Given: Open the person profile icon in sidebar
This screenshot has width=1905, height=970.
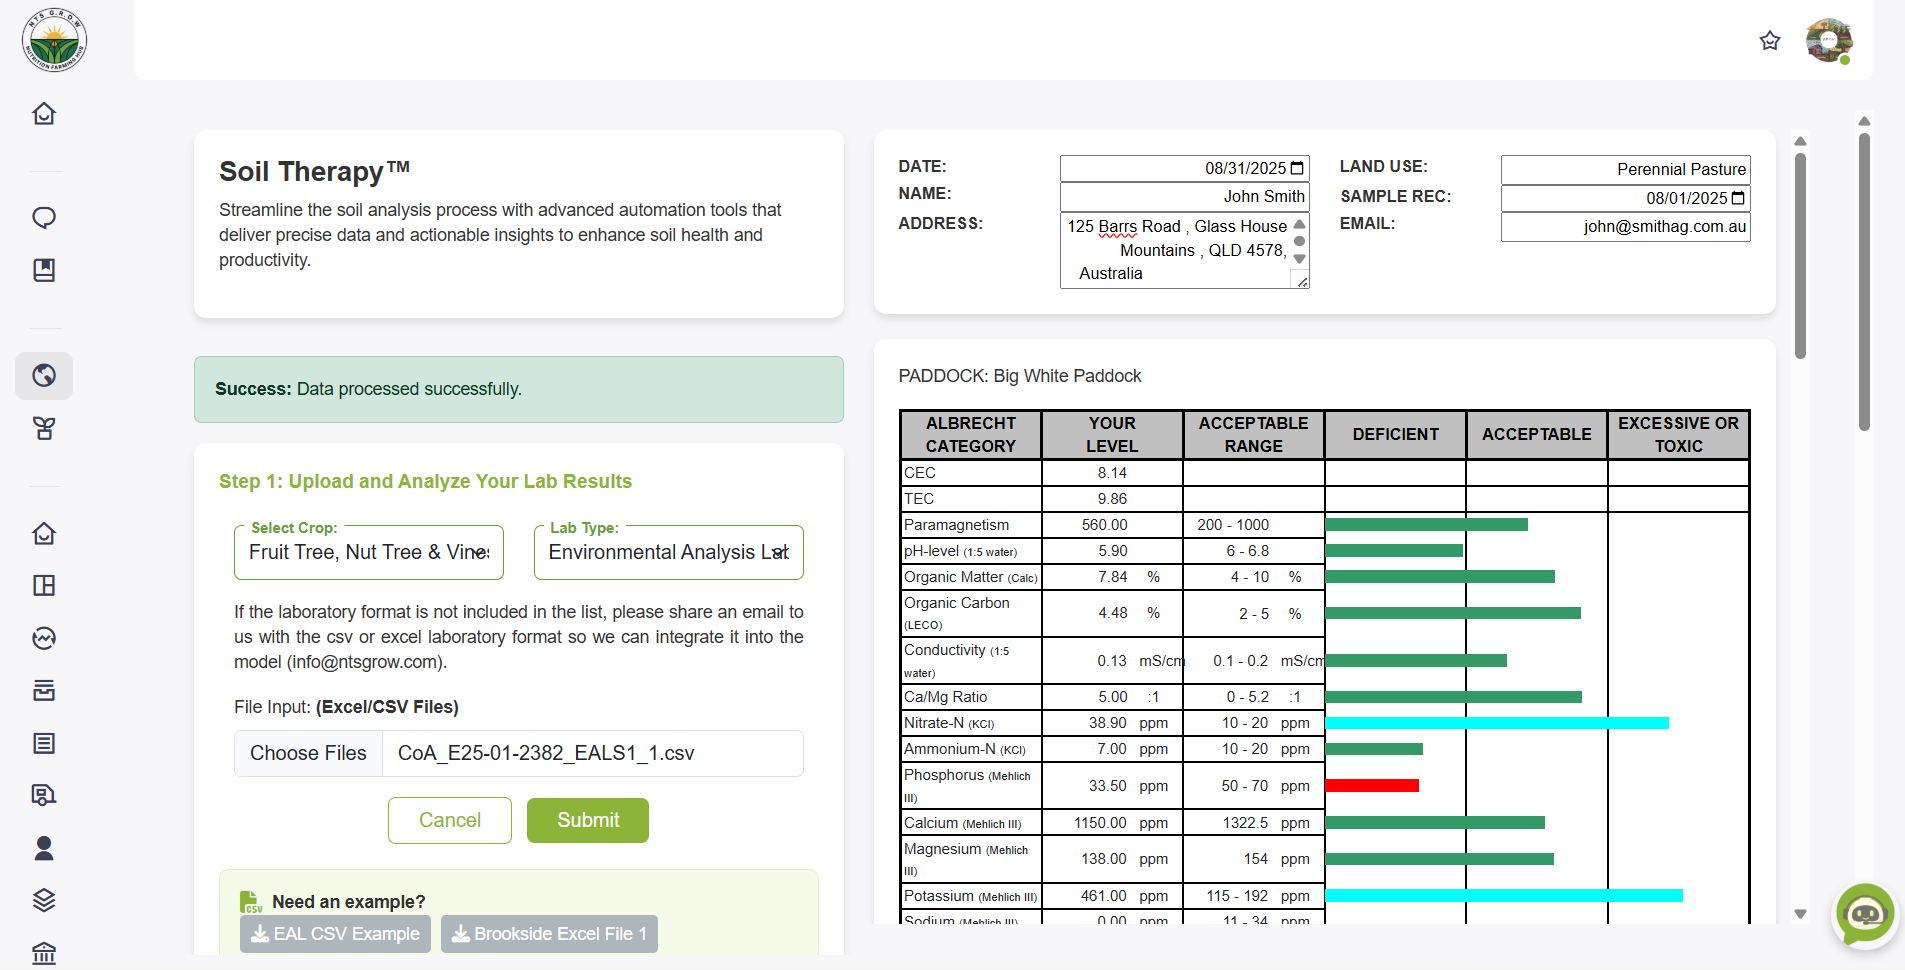Looking at the screenshot, I should tap(44, 848).
